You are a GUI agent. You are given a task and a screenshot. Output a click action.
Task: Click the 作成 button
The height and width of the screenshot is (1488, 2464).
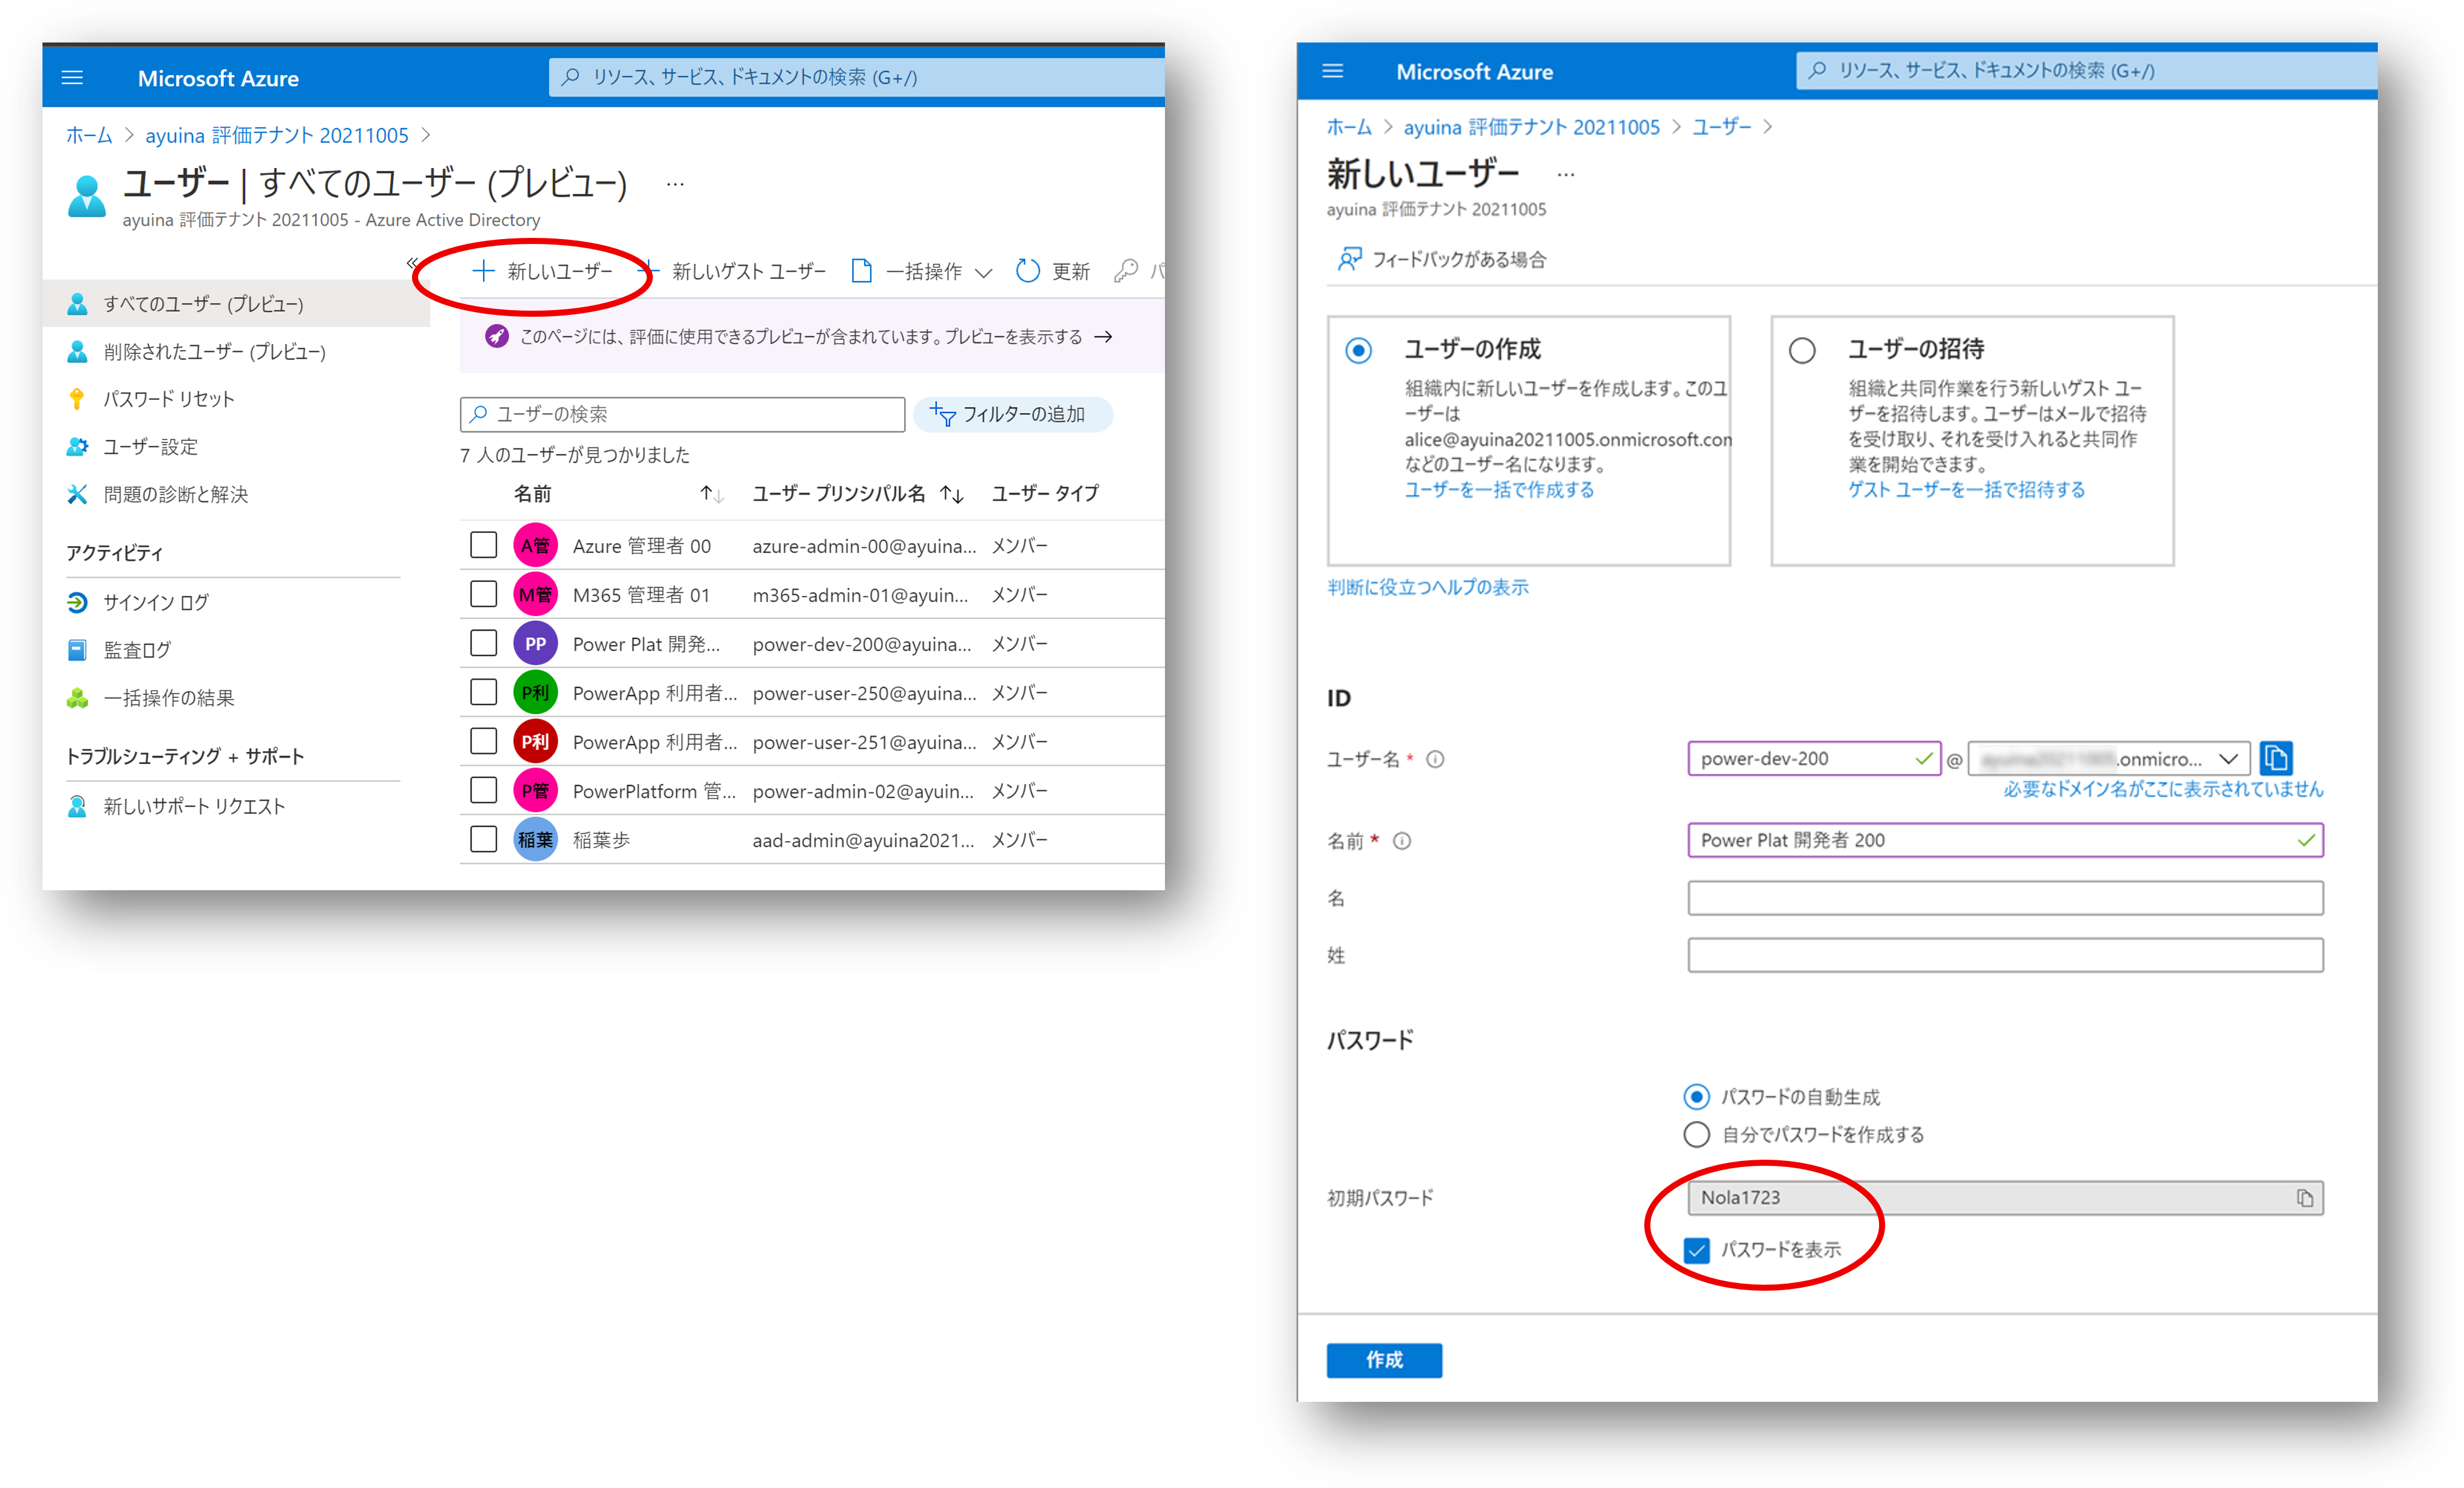[1384, 1360]
